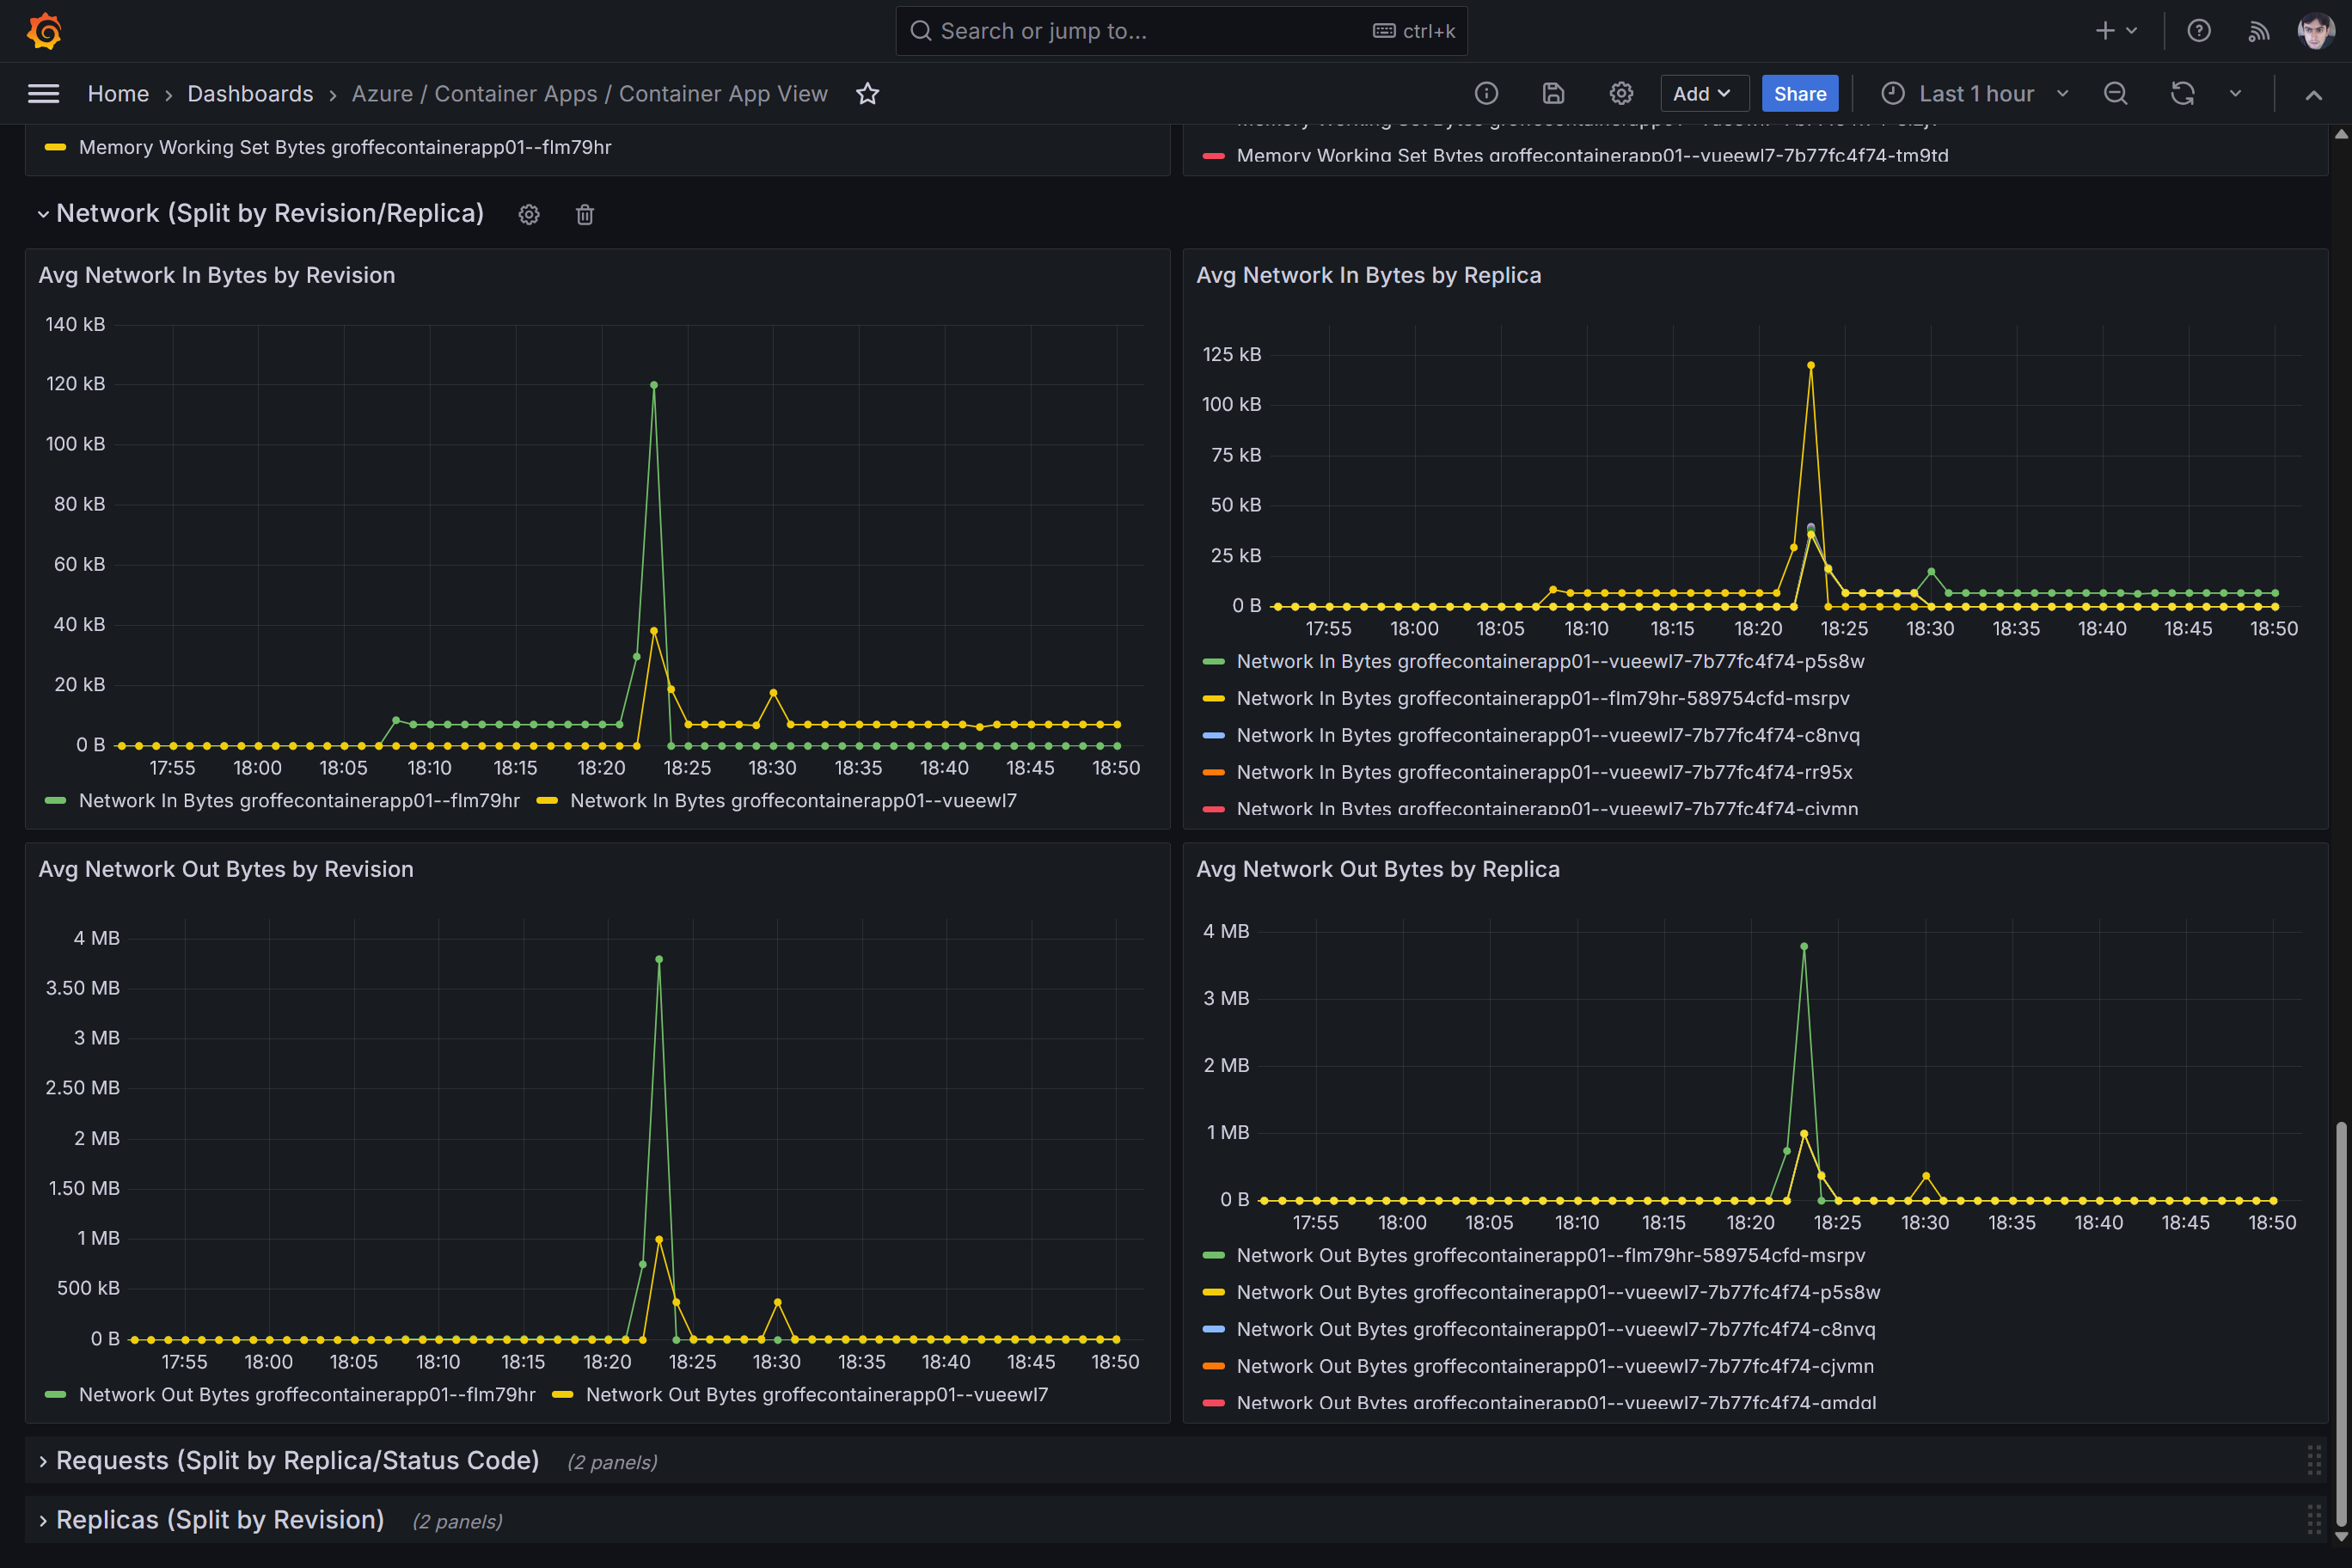Screen dimensions: 2352x1568
Task: Refresh the dashboard now
Action: pyautogui.click(x=2182, y=94)
